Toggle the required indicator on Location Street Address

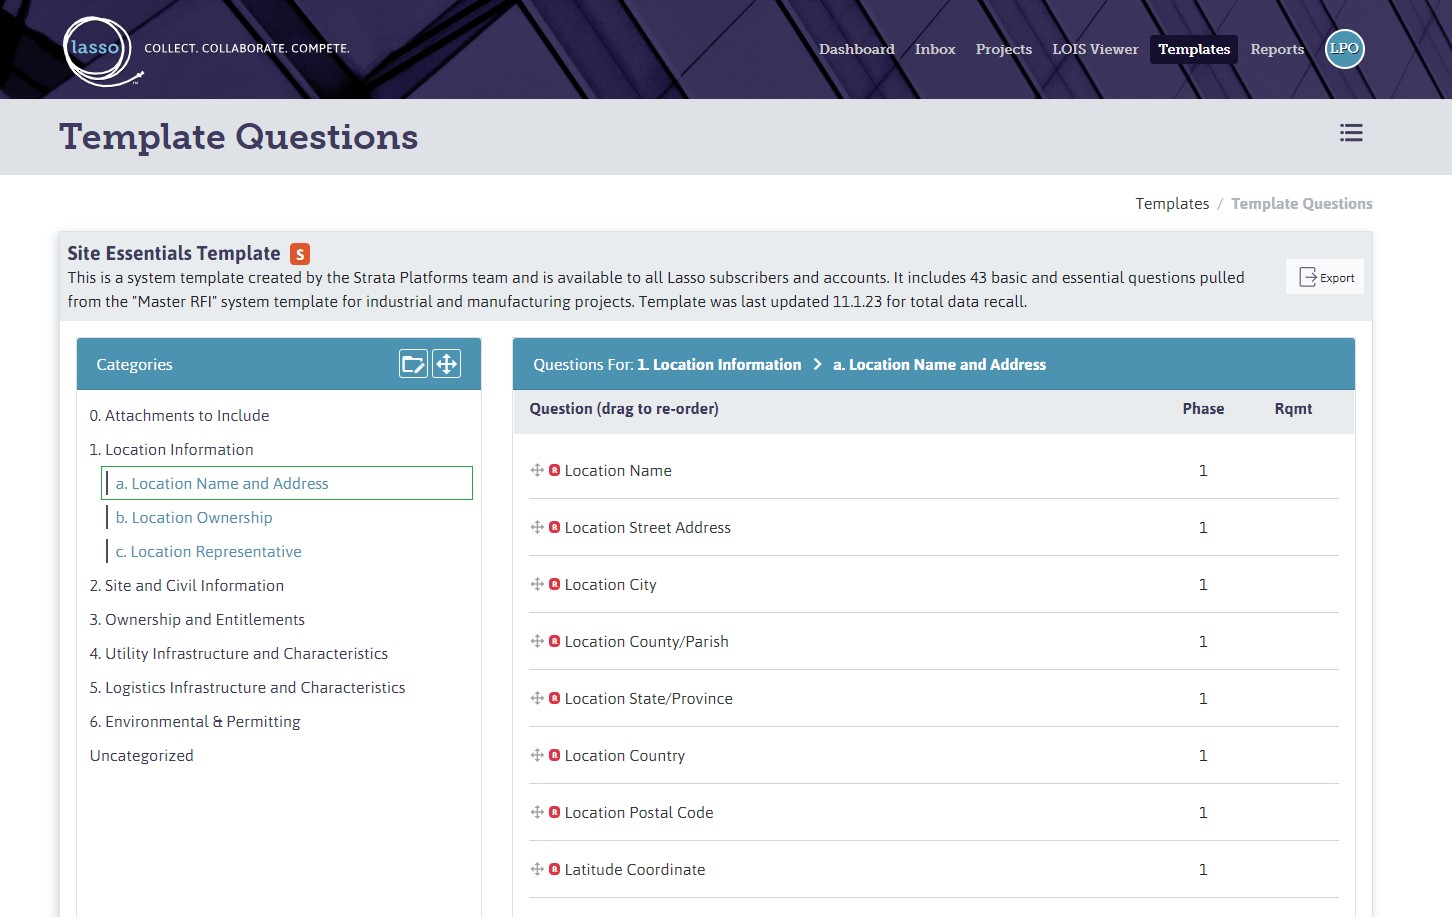click(x=554, y=527)
